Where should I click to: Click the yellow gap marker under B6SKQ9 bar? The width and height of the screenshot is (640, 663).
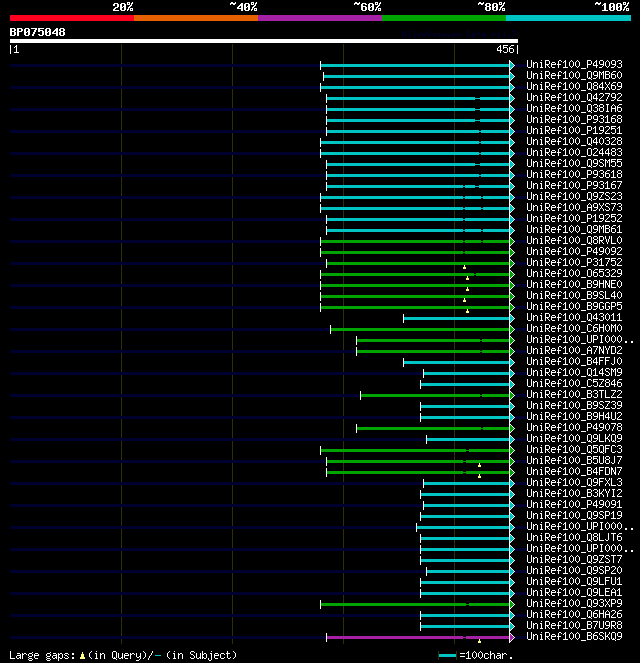click(x=479, y=641)
